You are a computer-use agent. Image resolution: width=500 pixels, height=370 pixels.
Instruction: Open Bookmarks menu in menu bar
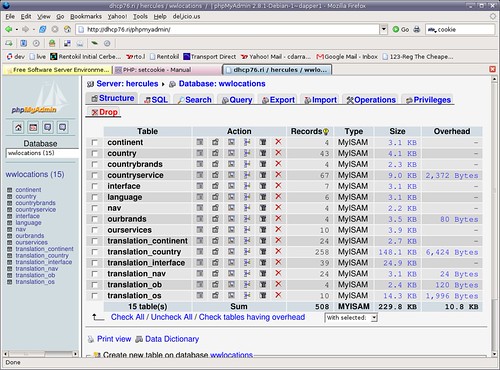(86, 16)
